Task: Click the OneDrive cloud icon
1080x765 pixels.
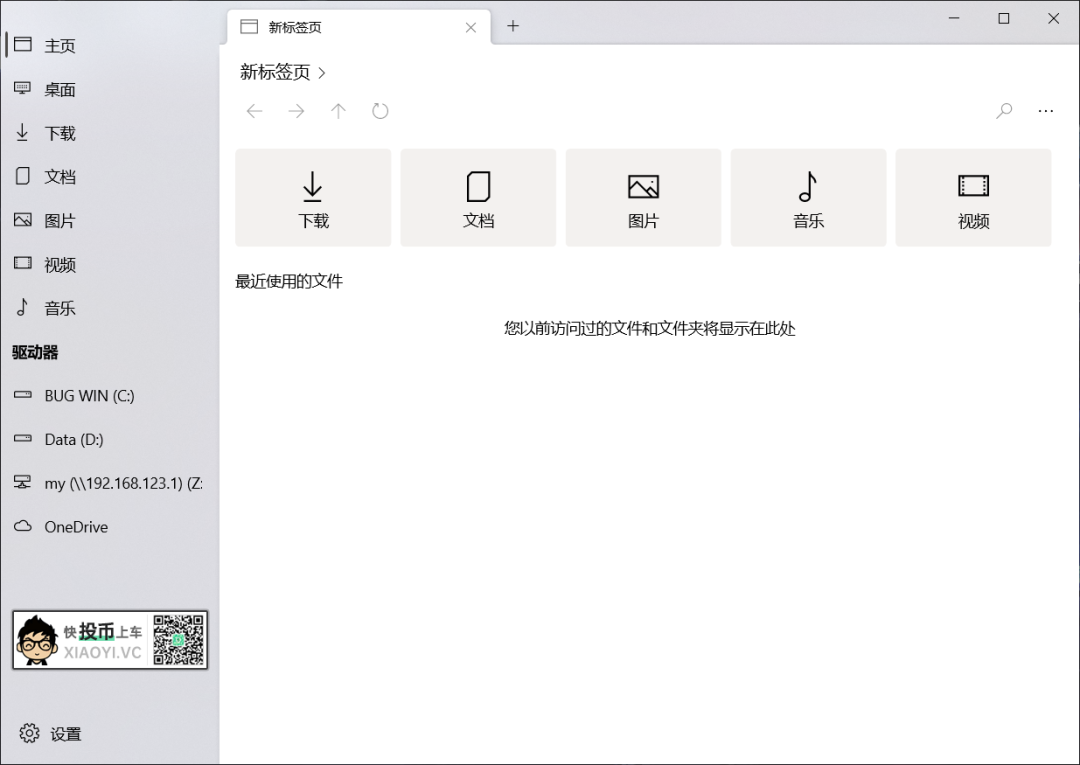Action: click(x=23, y=527)
